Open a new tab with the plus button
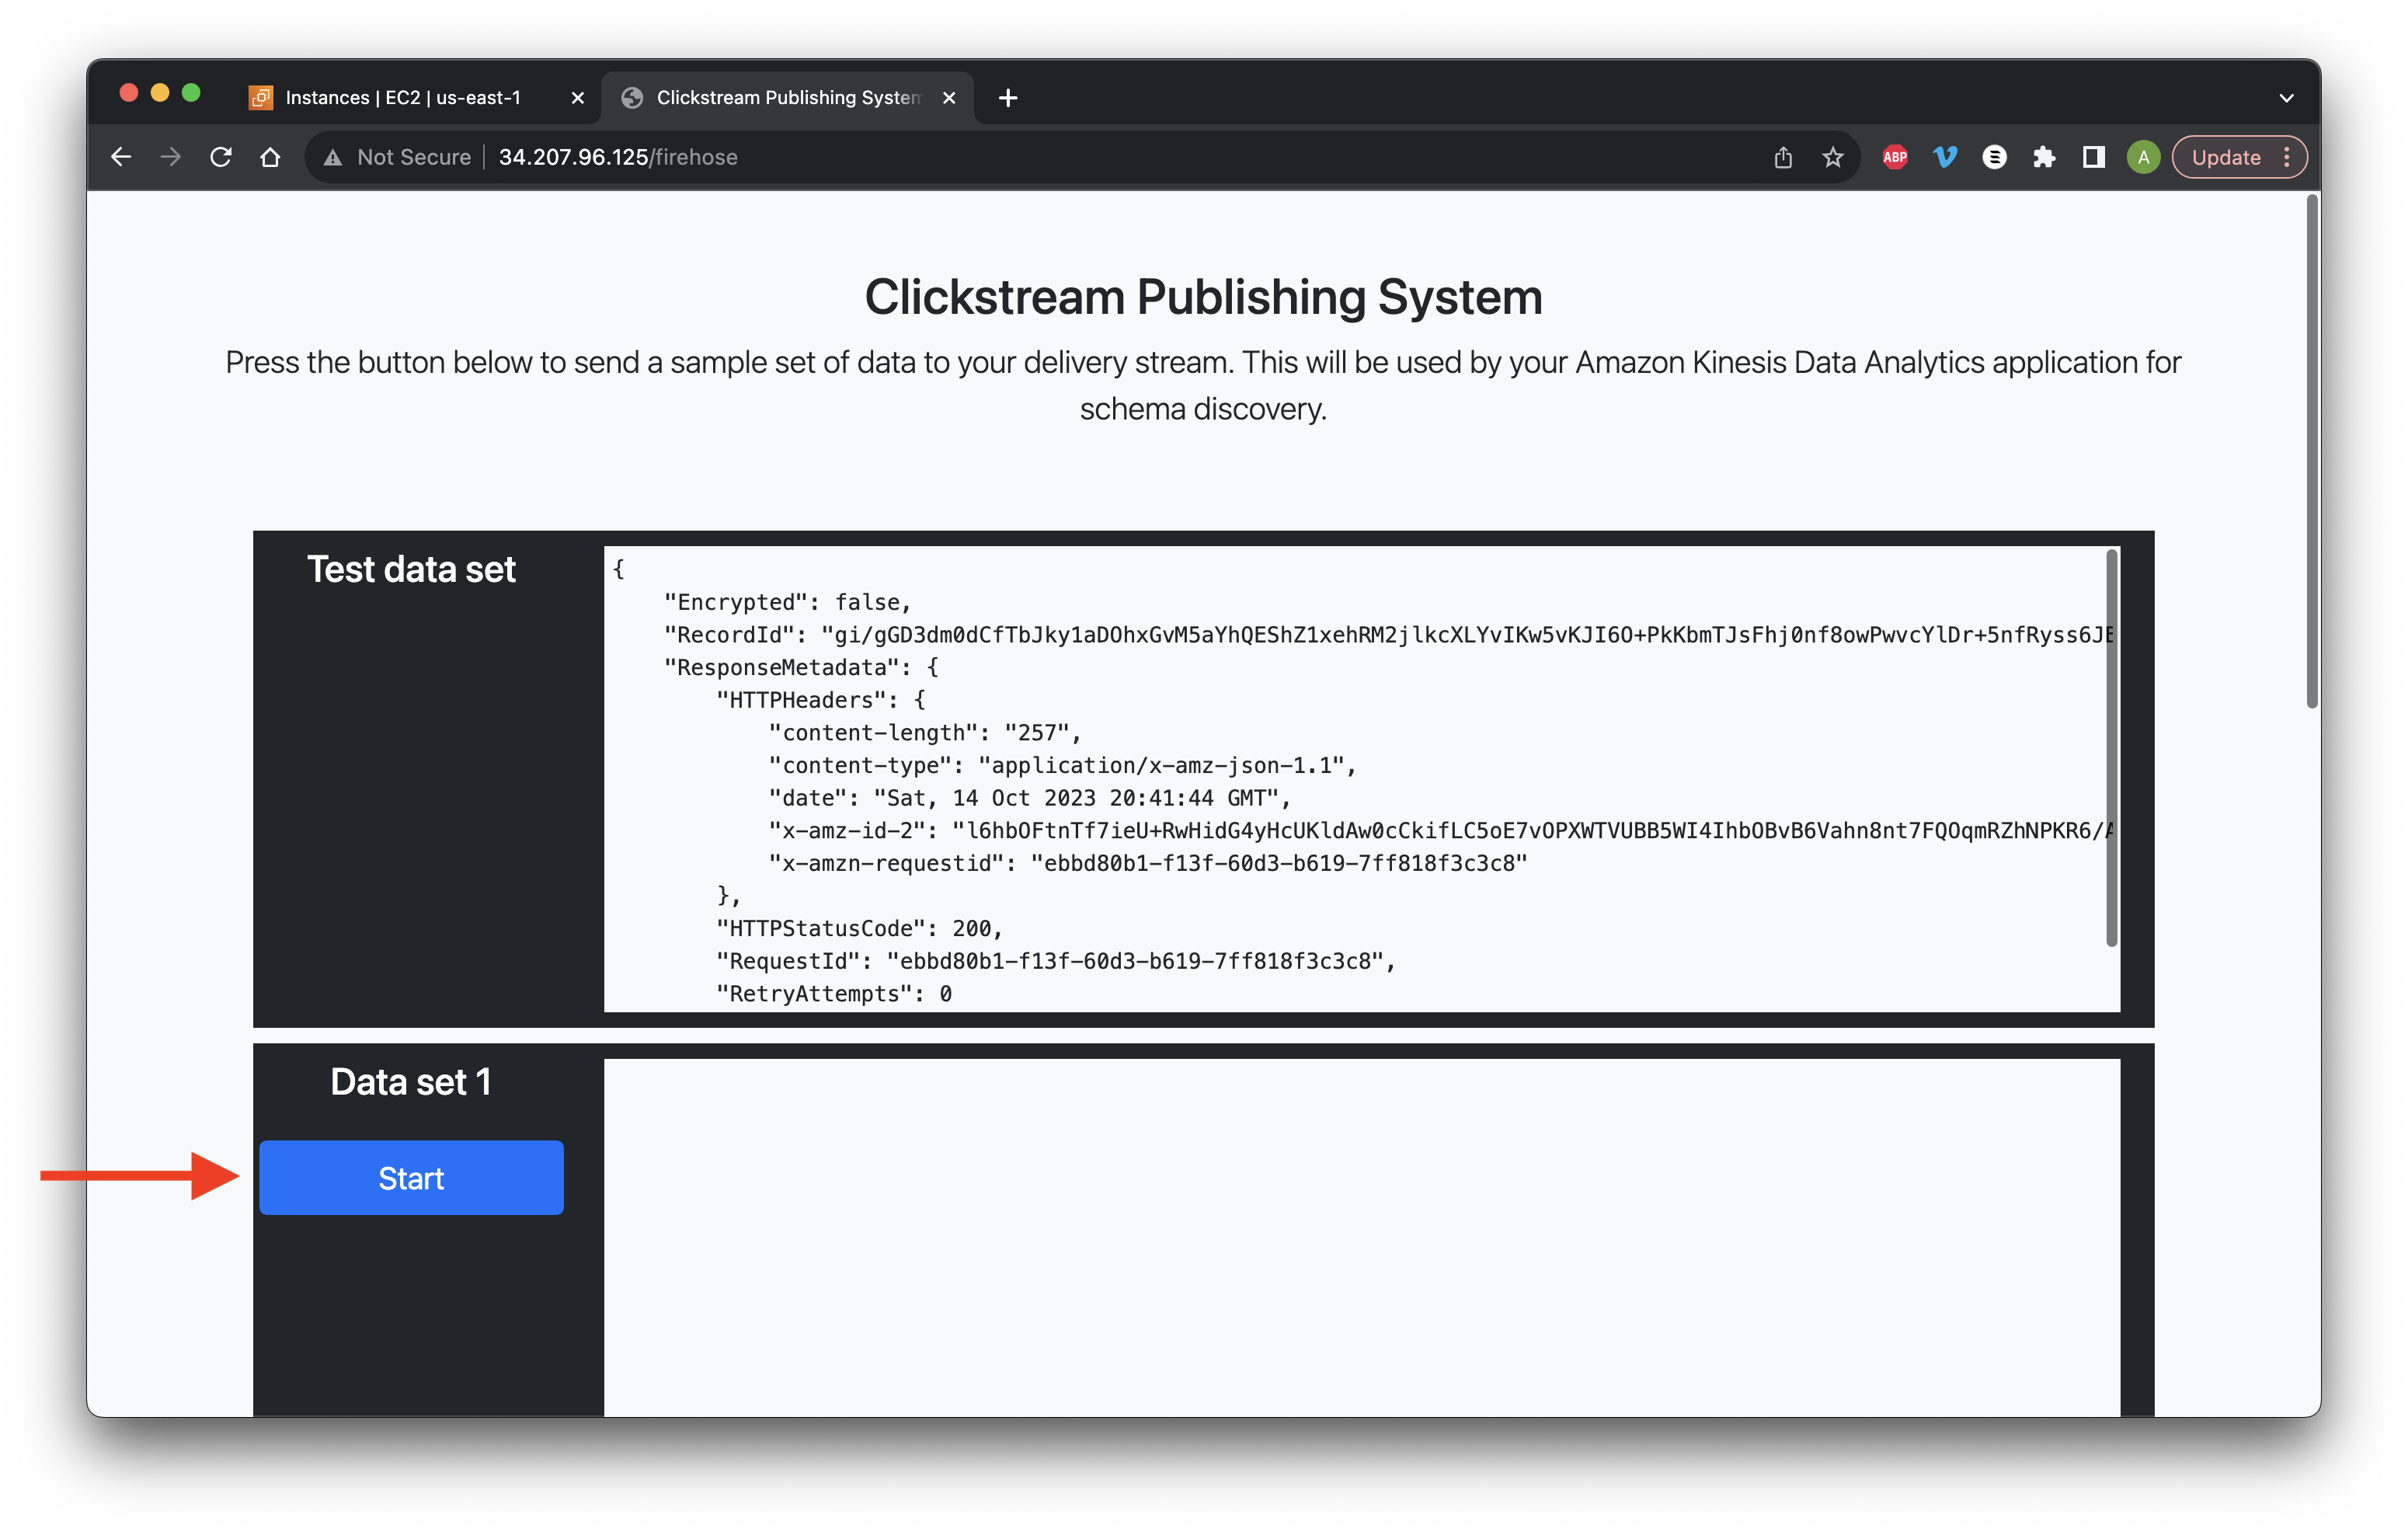 1008,97
